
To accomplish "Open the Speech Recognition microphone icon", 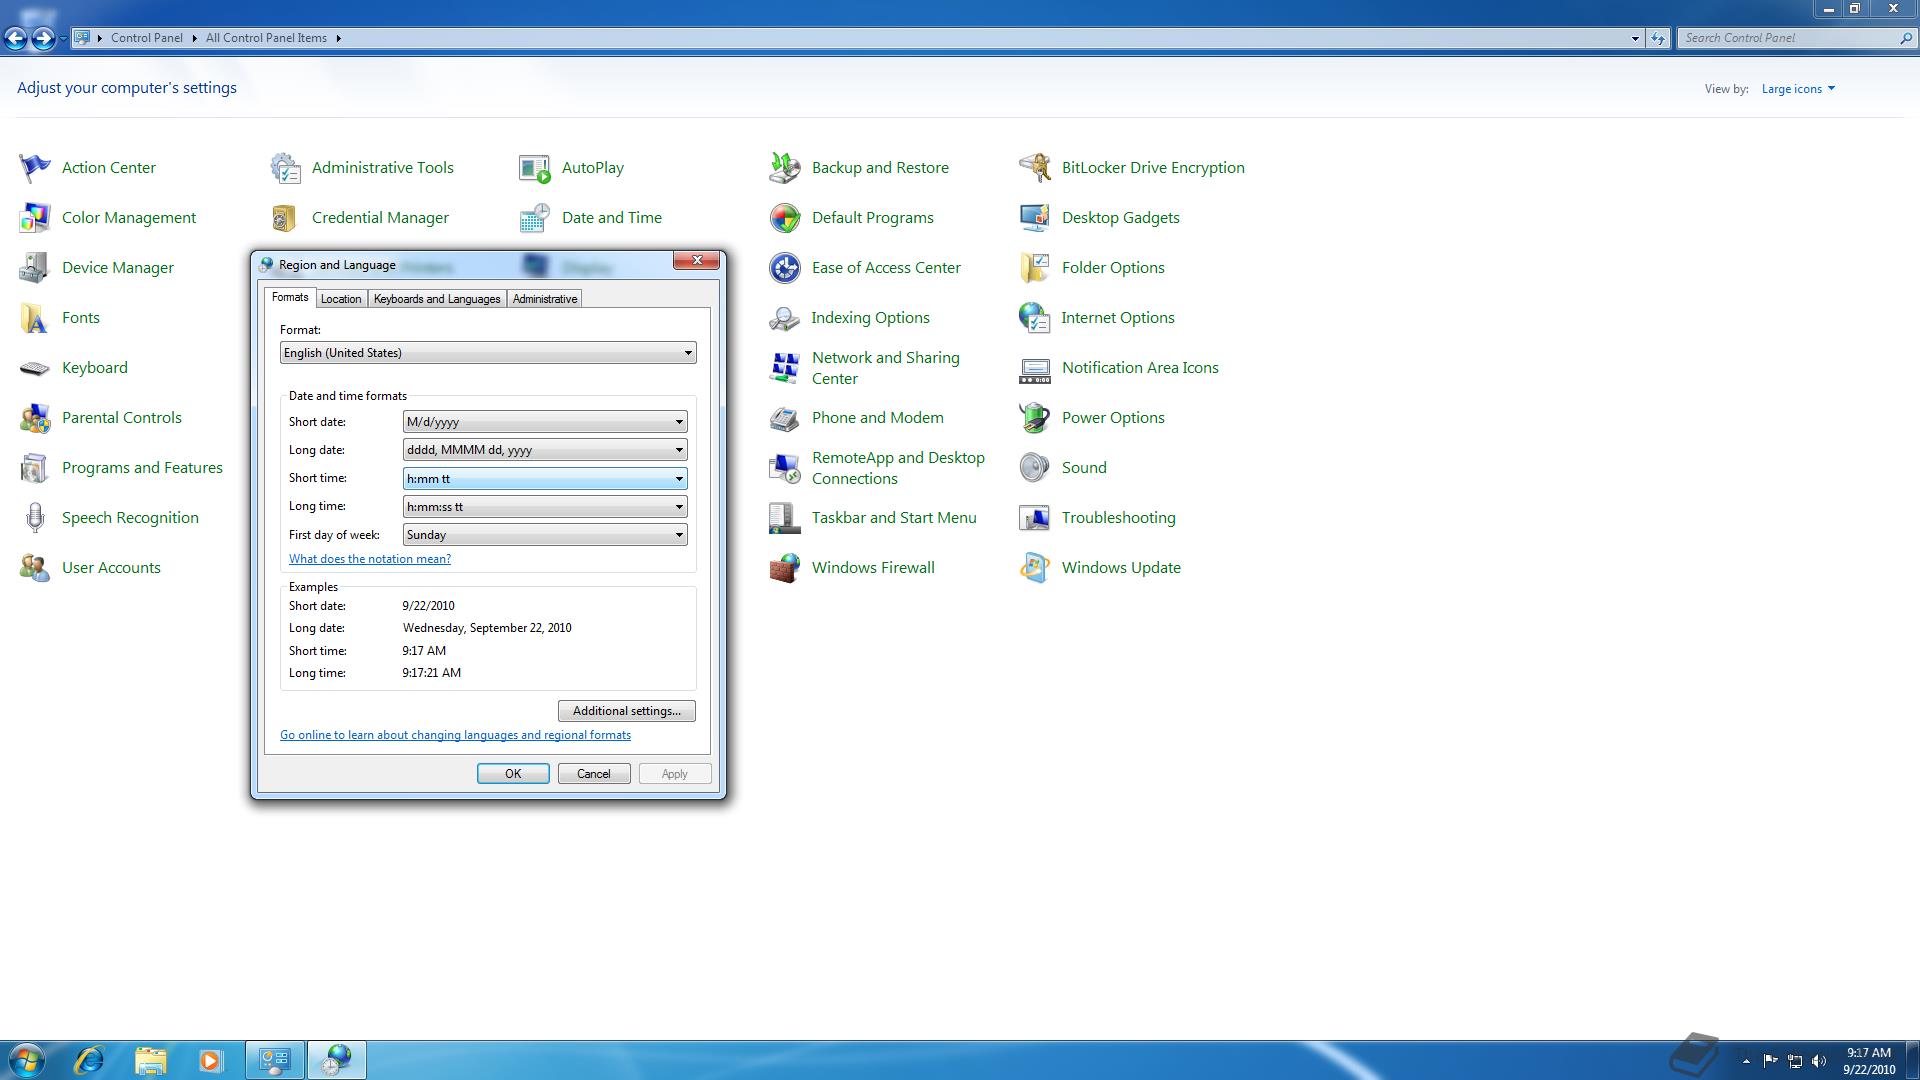I will 35,518.
